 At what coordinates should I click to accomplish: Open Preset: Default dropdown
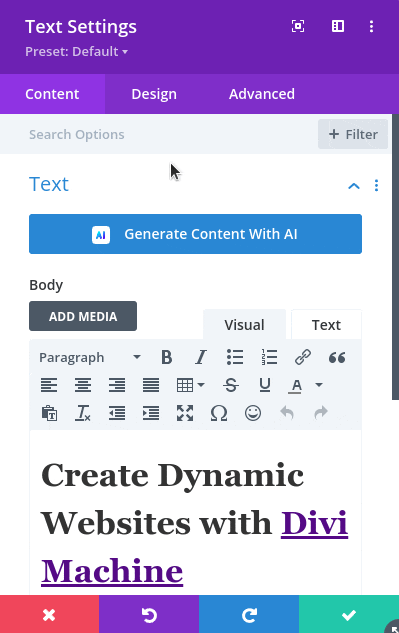coord(76,52)
